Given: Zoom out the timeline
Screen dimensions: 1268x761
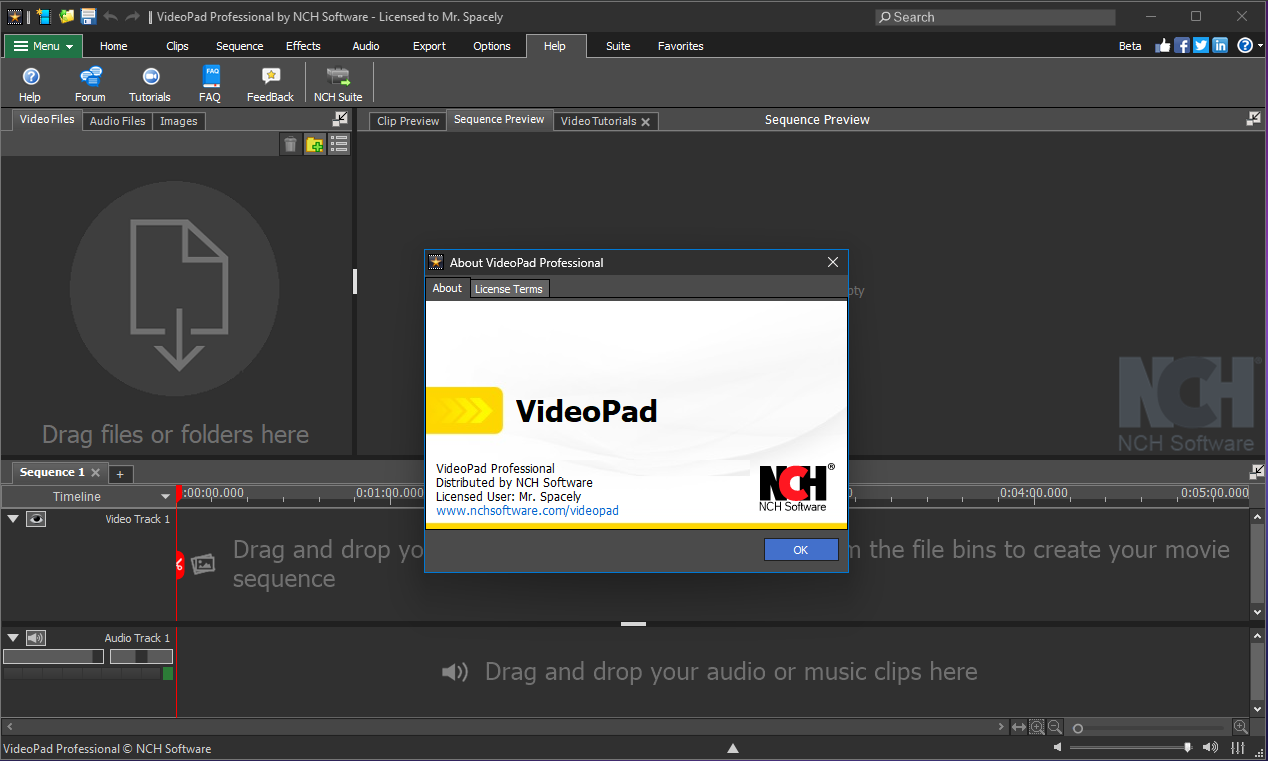Looking at the screenshot, I should point(1054,728).
